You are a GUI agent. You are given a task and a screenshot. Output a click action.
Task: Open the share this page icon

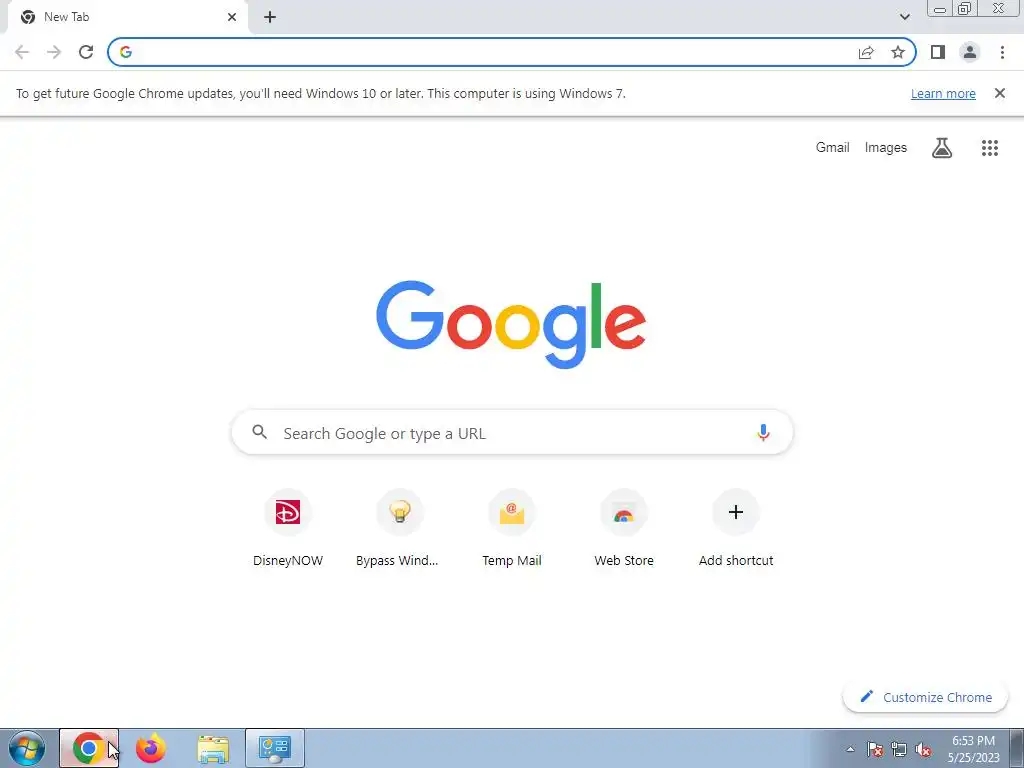tap(866, 52)
